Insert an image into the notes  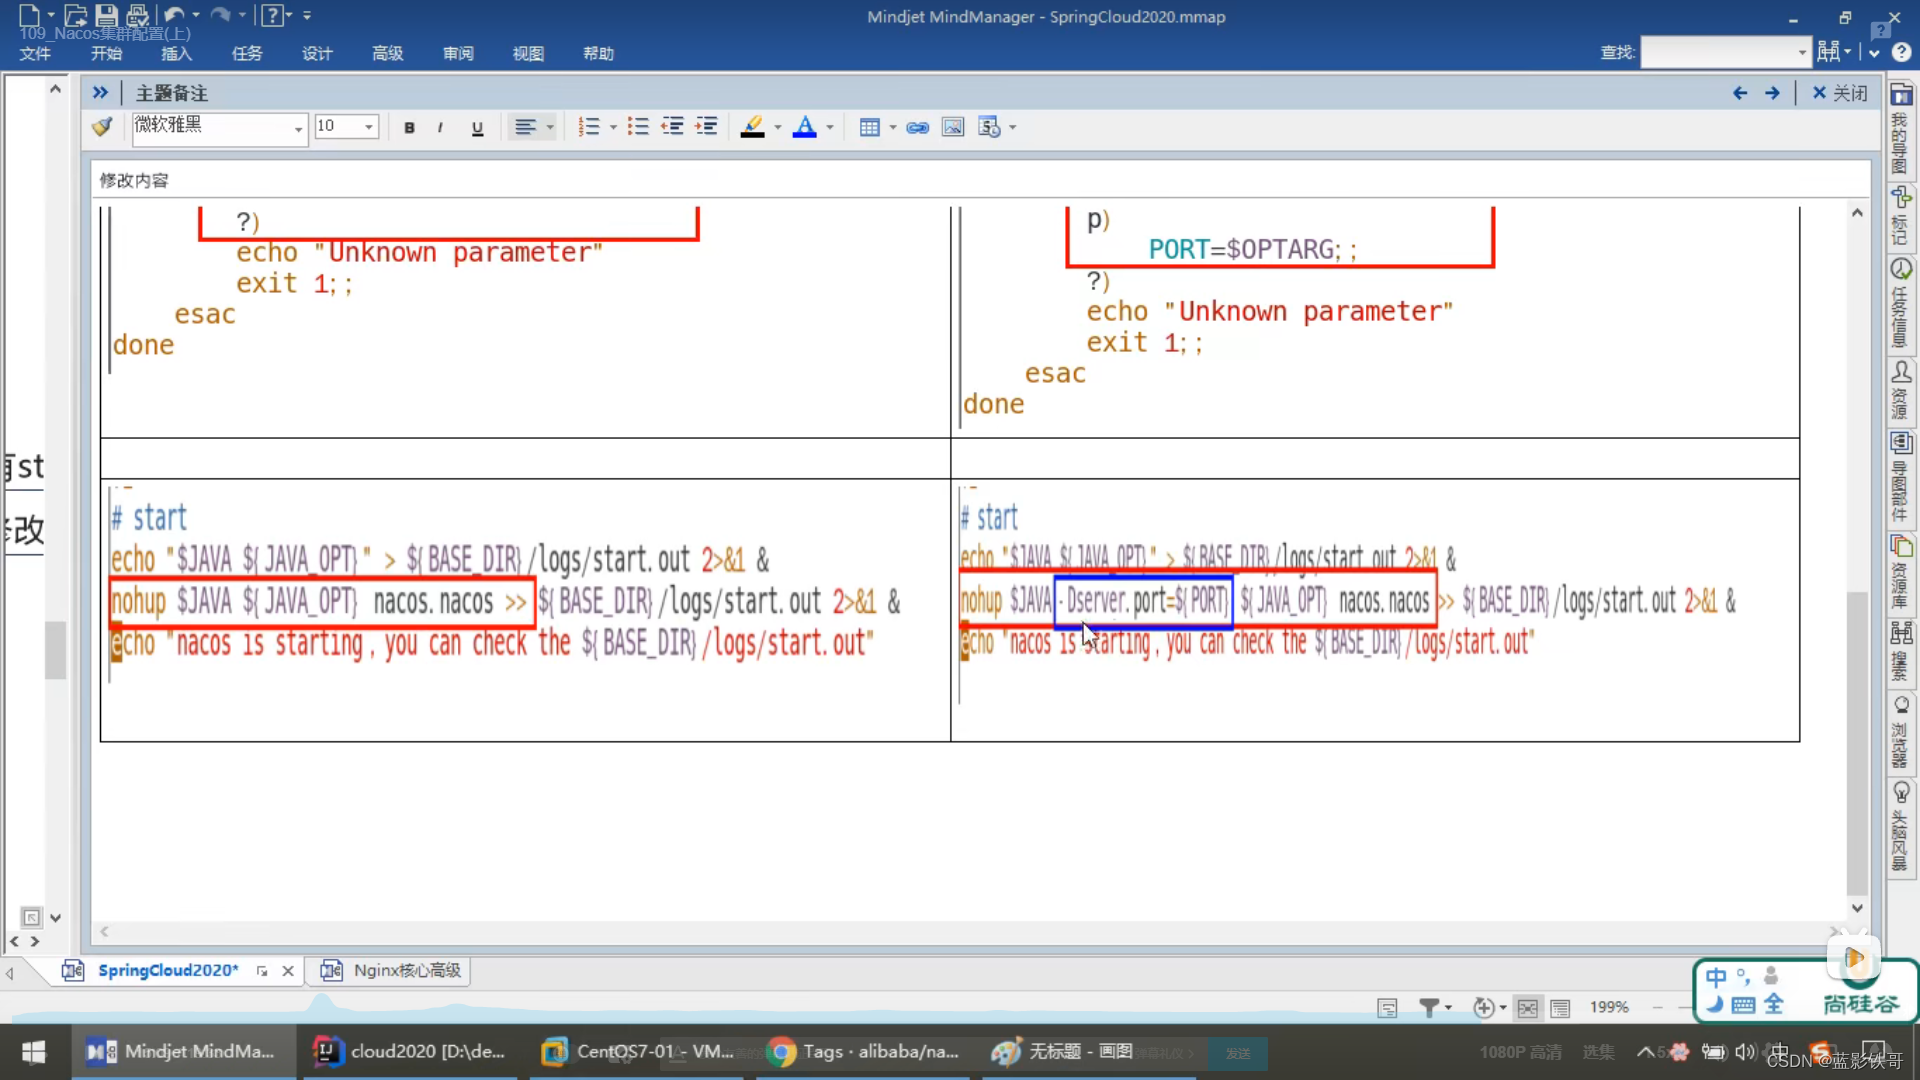pyautogui.click(x=953, y=127)
